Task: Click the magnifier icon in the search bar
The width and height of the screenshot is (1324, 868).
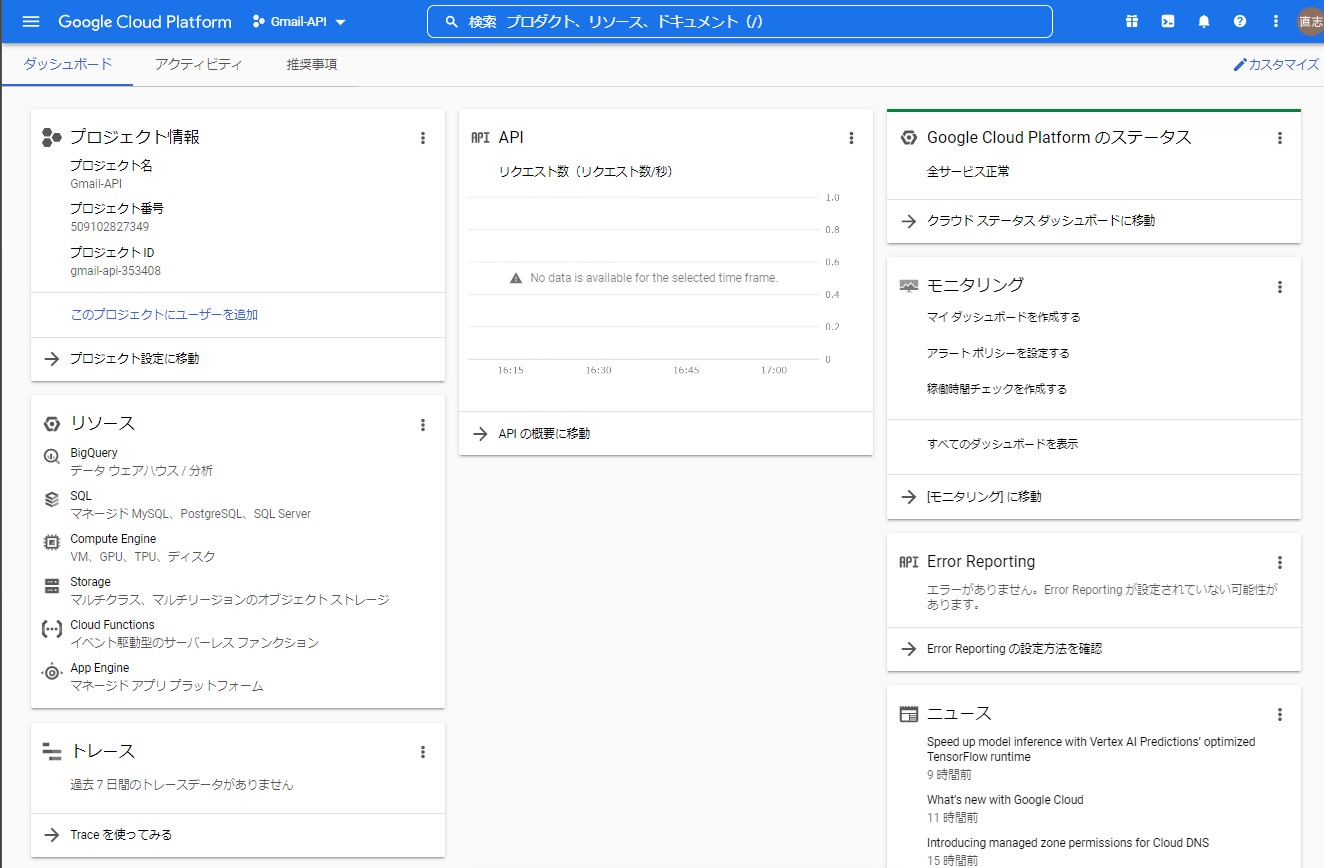Action: pyautogui.click(x=451, y=21)
